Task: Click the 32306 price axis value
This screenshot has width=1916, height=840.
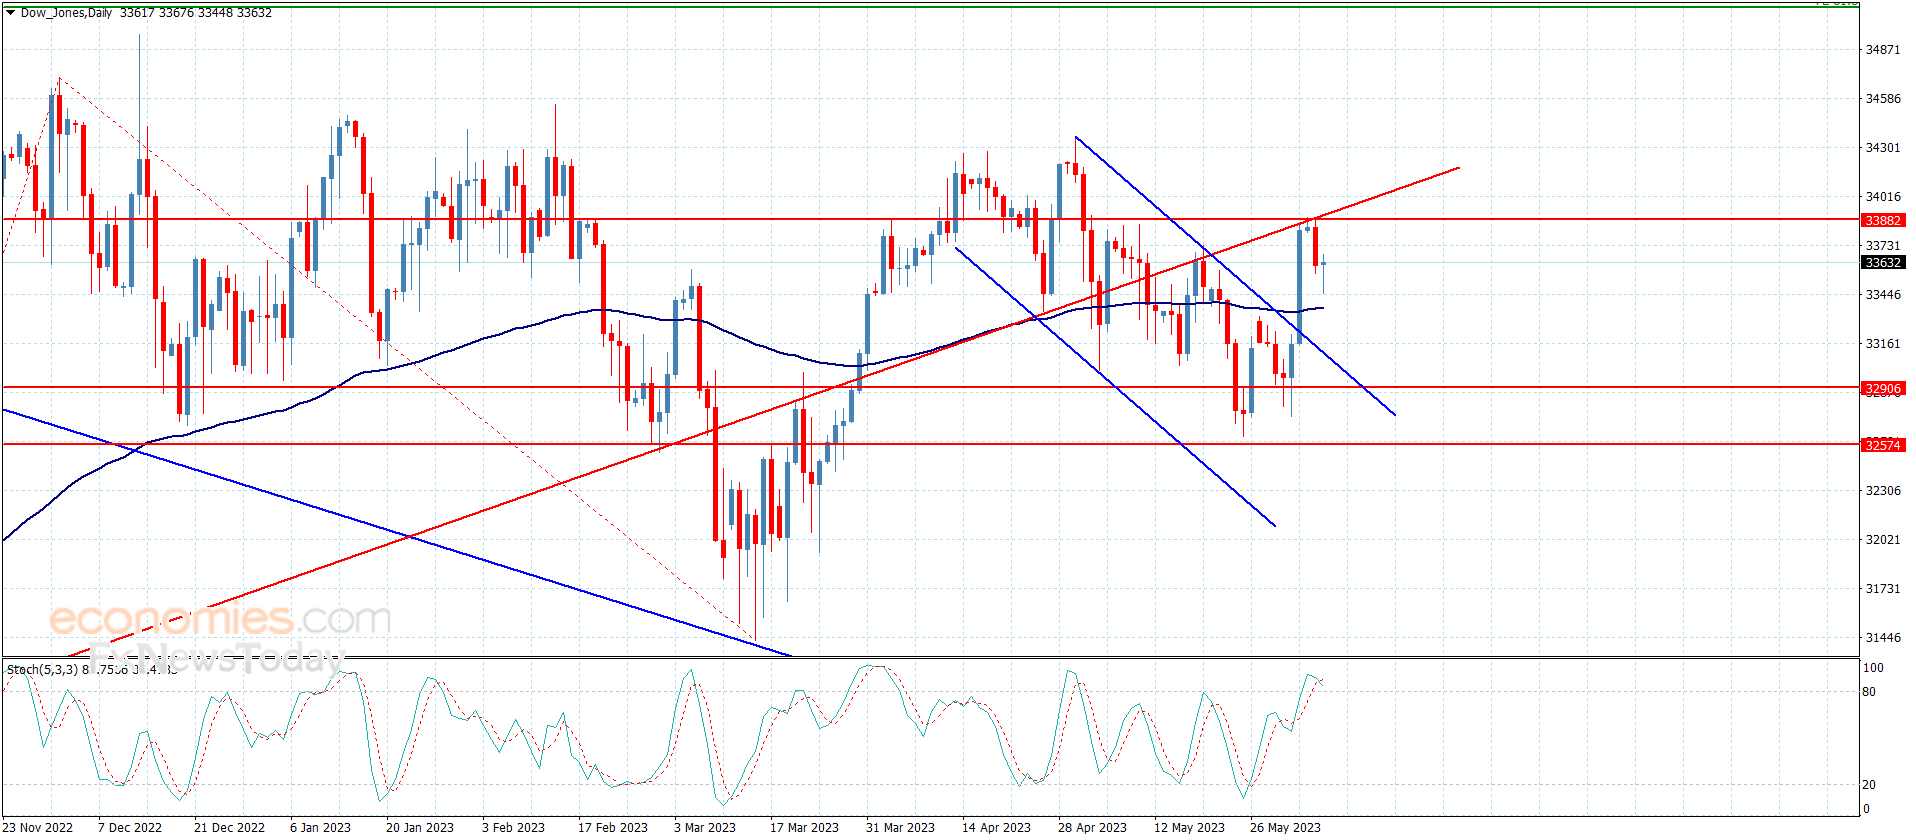Action: click(1883, 491)
